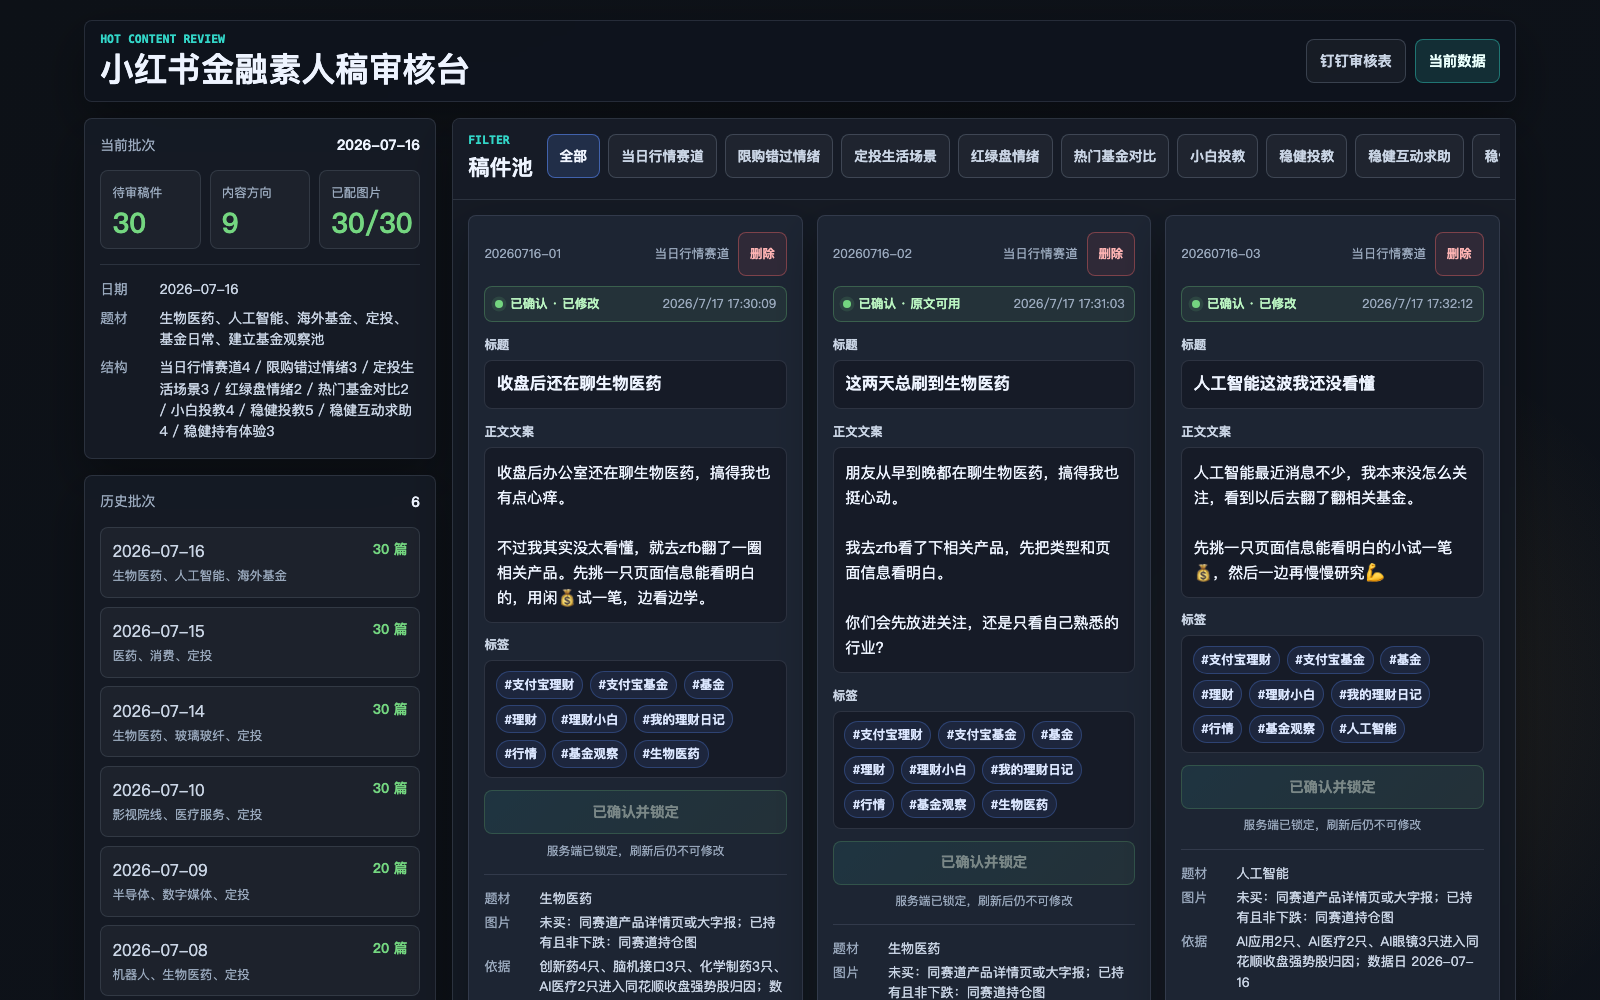Choose the 稳健投教 filter
This screenshot has width=1600, height=1000.
[1306, 156]
